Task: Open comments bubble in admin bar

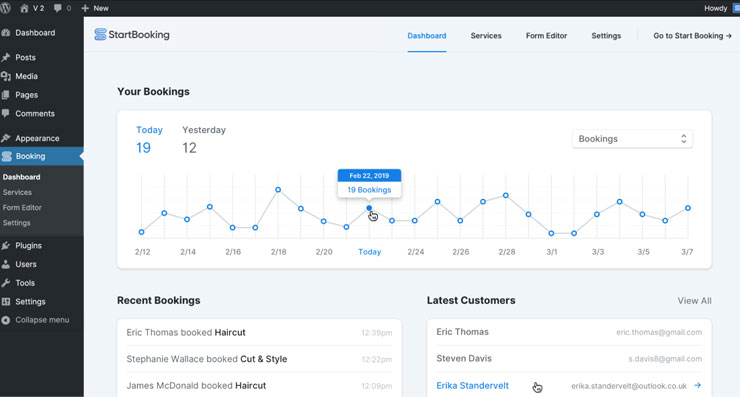Action: [58, 8]
